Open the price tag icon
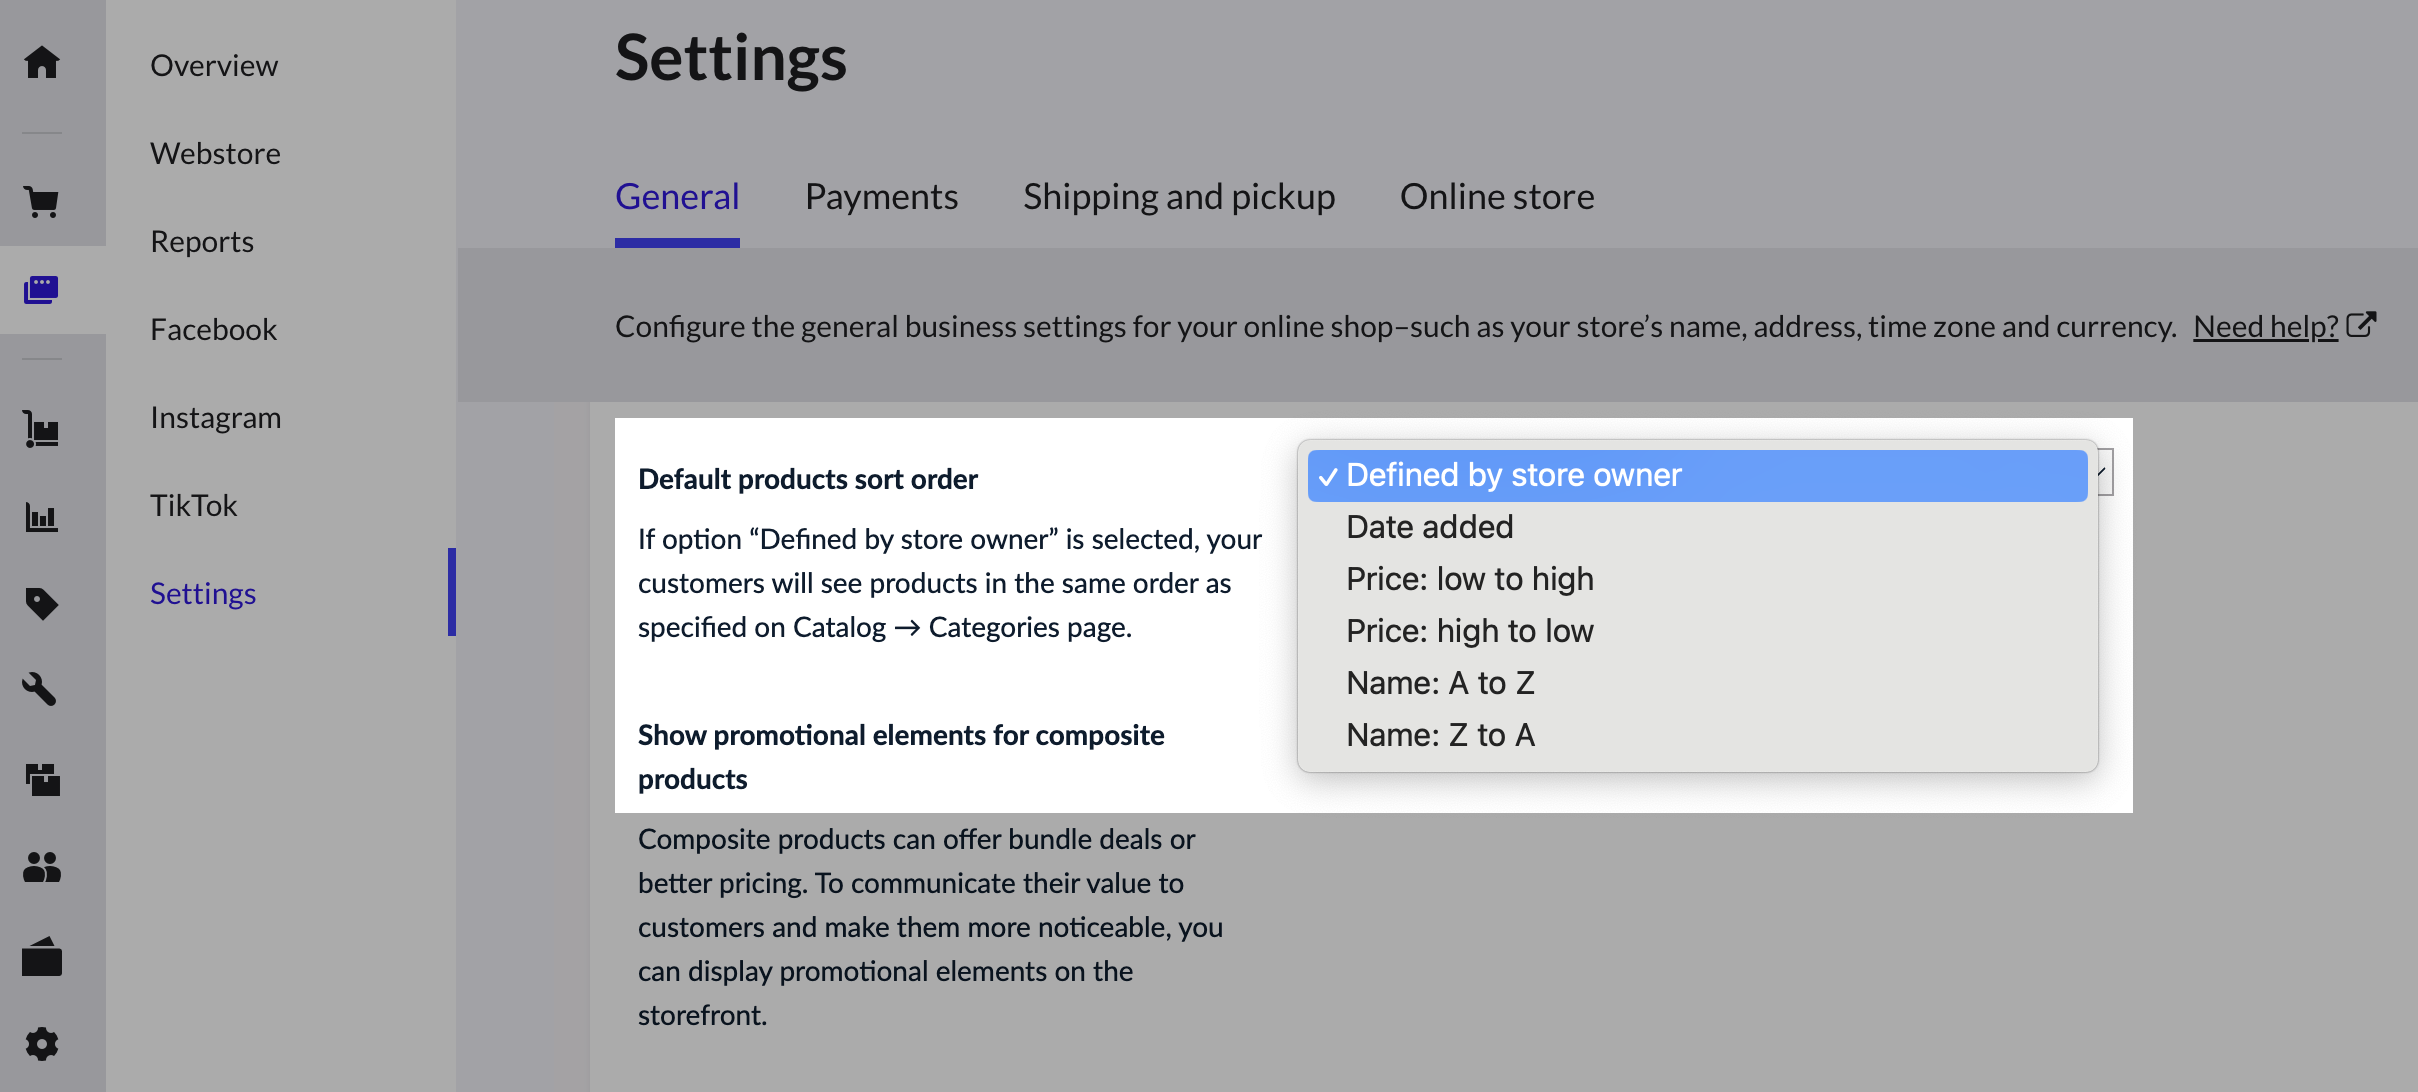The height and width of the screenshot is (1092, 2418). coord(42,604)
